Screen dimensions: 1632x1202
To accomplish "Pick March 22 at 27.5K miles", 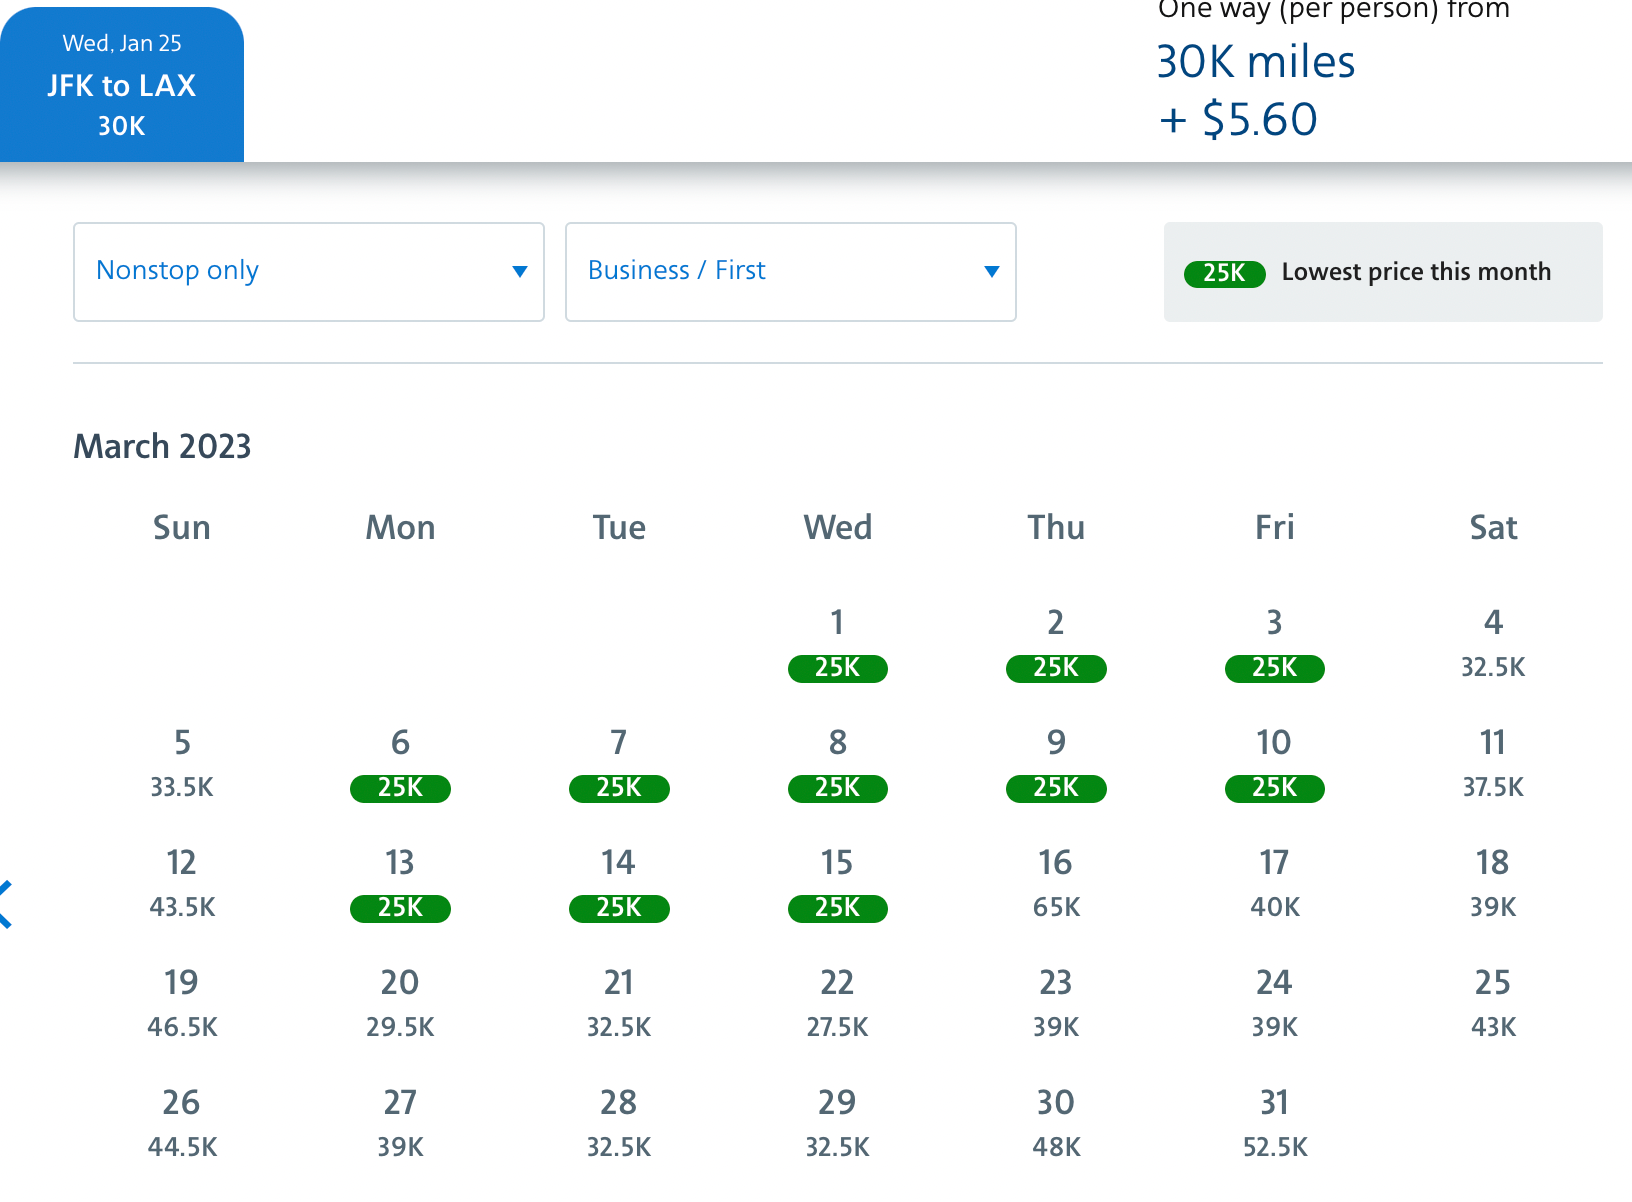I will pos(837,1005).
